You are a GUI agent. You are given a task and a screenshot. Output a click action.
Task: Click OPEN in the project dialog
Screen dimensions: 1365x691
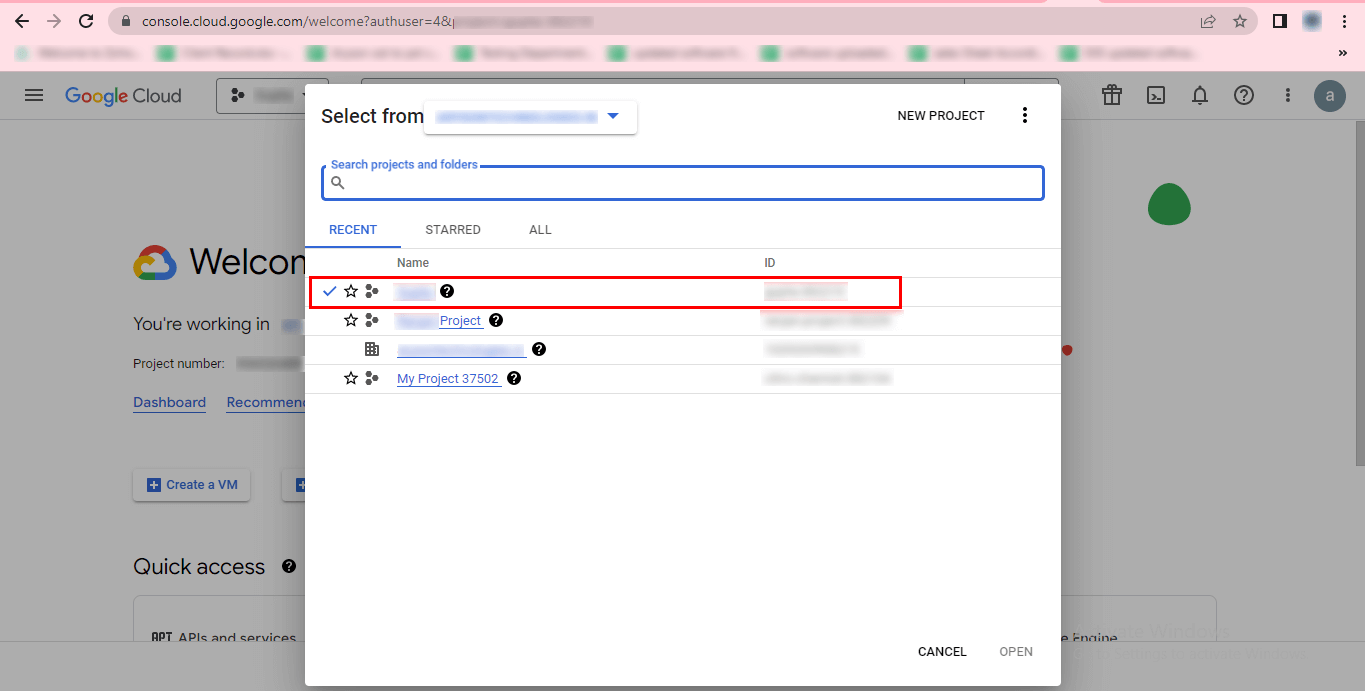point(1016,652)
